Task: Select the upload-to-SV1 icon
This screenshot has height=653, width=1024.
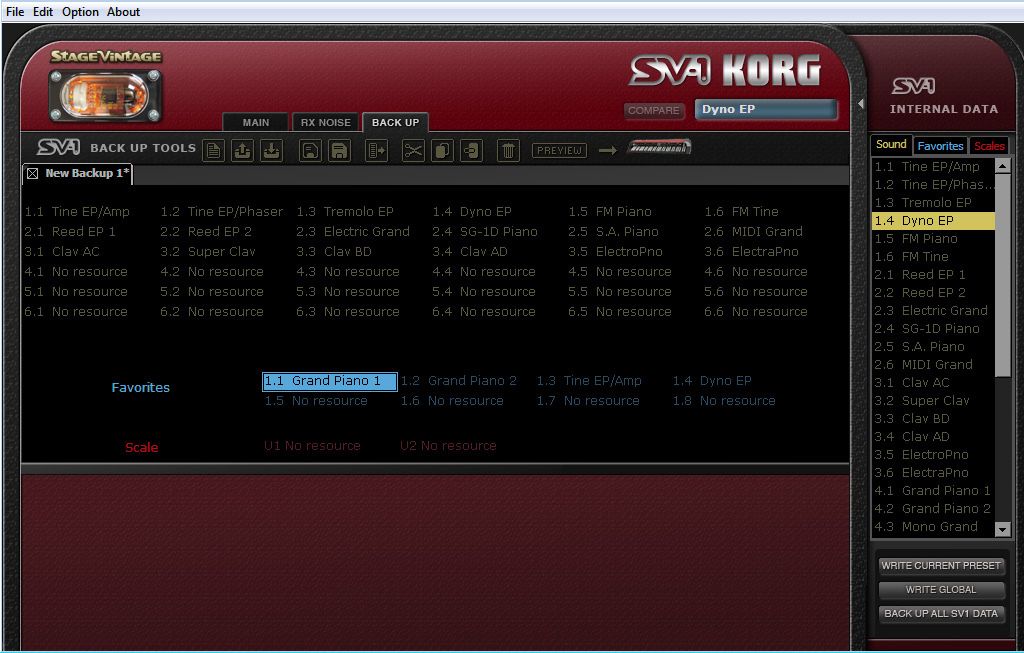Action: click(x=243, y=149)
